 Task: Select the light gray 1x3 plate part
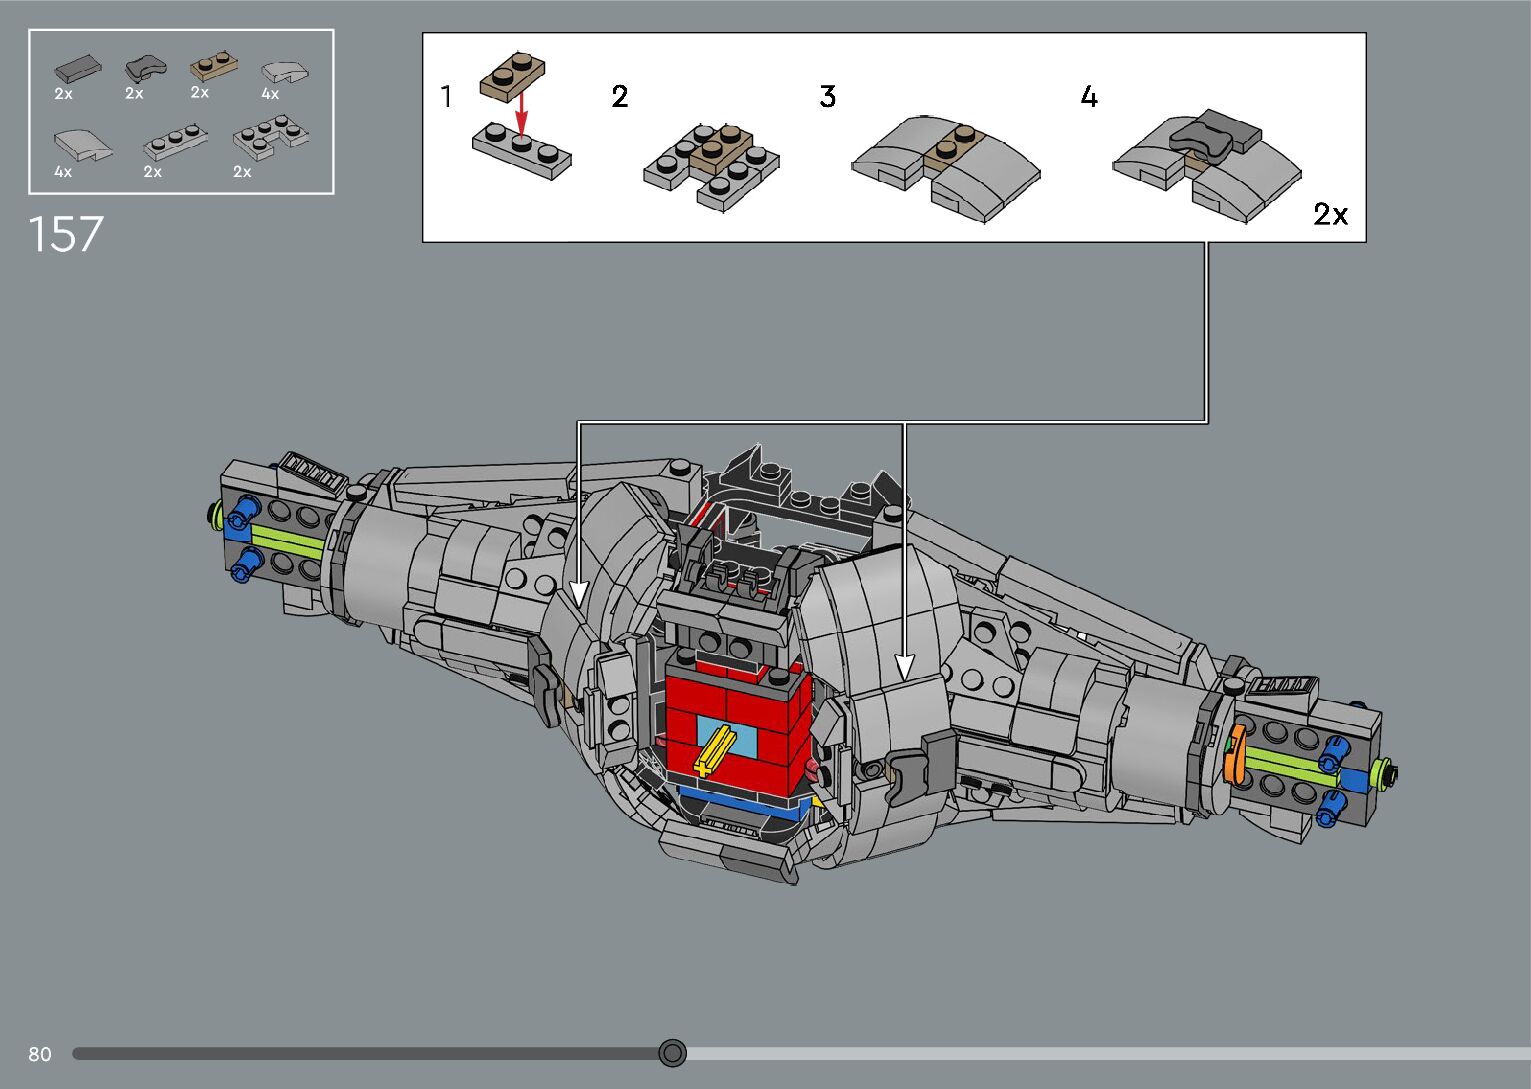(x=175, y=143)
